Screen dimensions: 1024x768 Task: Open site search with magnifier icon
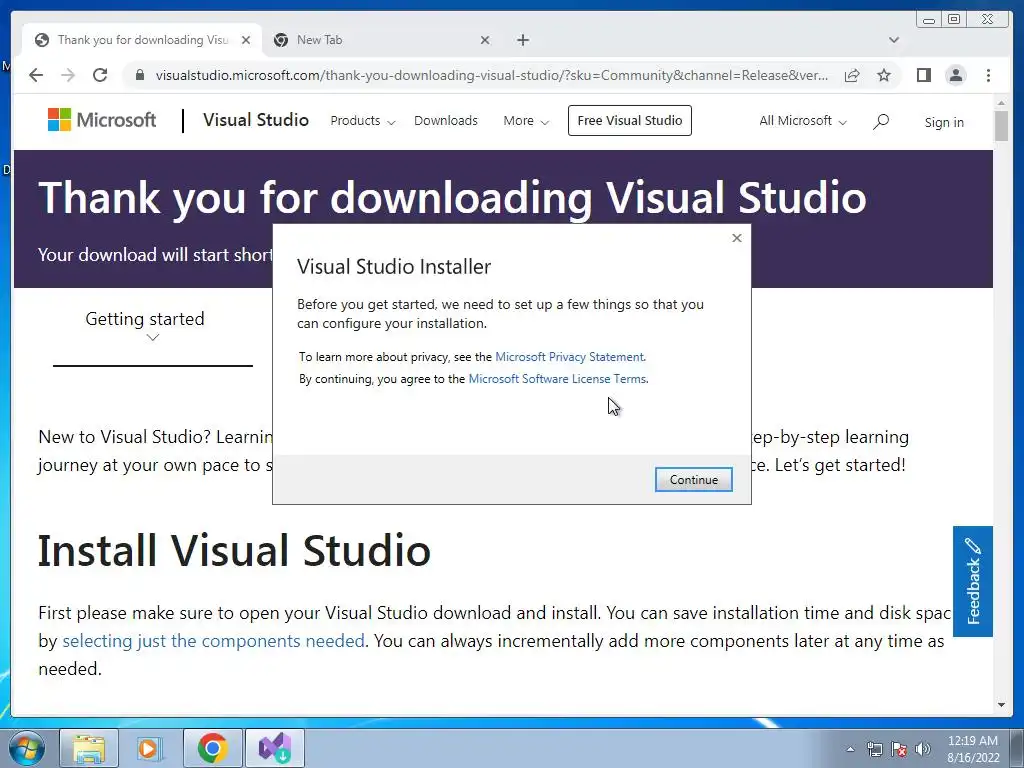click(881, 121)
